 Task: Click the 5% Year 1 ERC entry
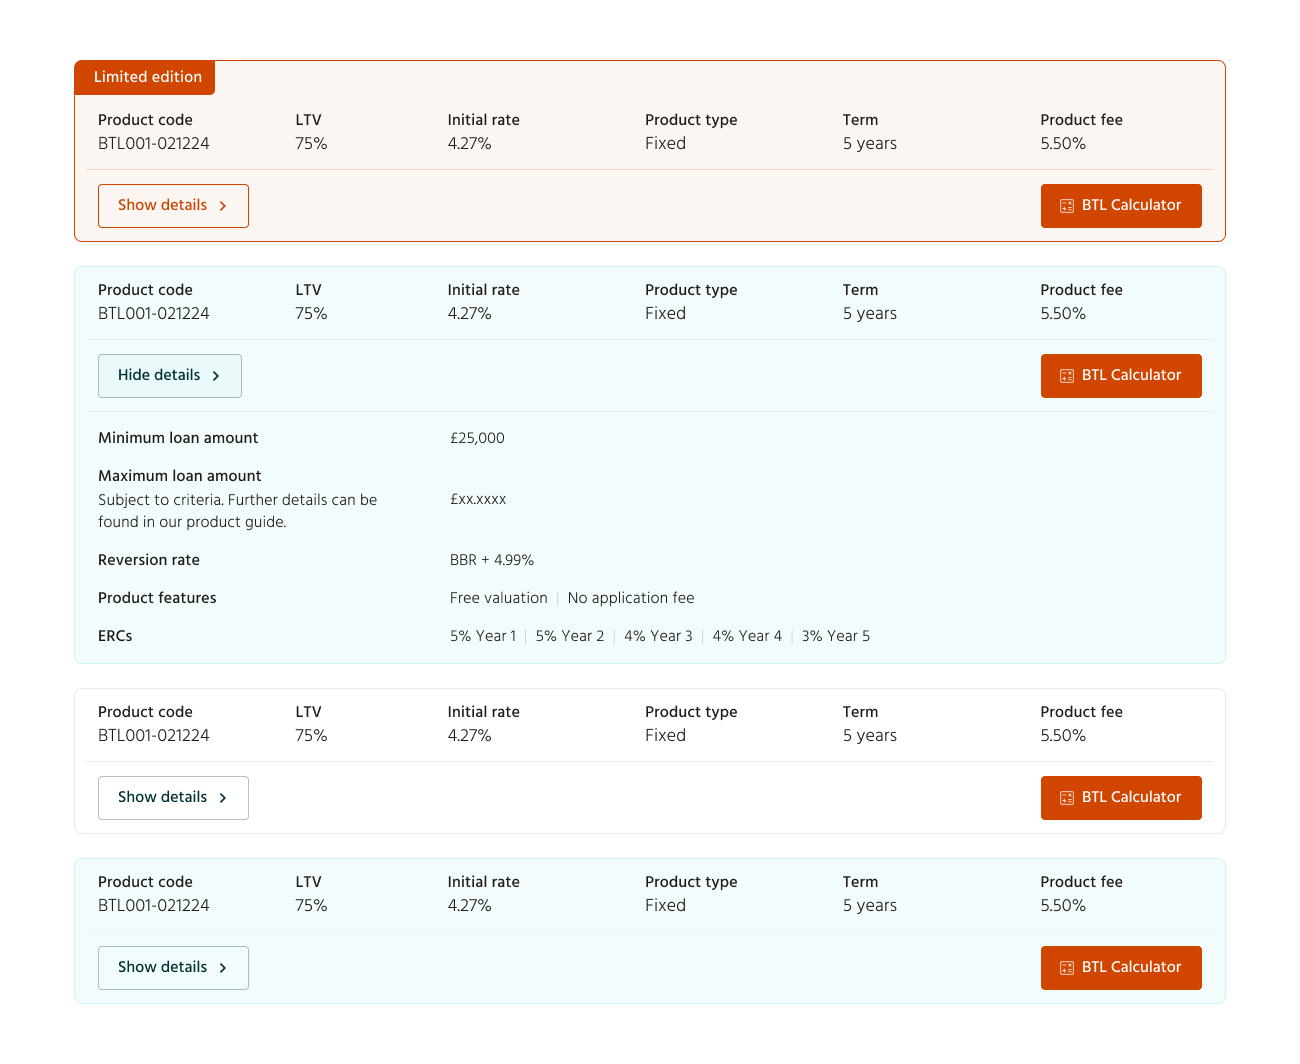click(483, 636)
